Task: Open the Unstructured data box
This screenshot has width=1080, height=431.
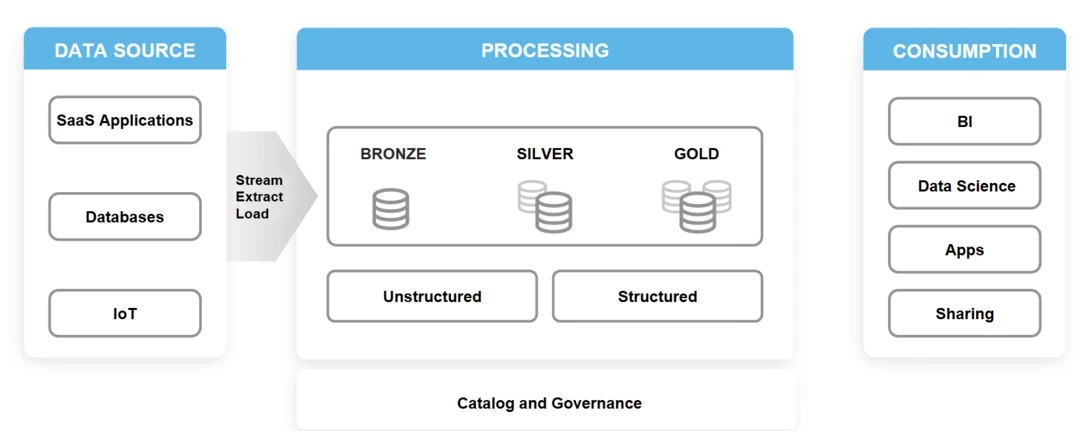Action: [432, 296]
